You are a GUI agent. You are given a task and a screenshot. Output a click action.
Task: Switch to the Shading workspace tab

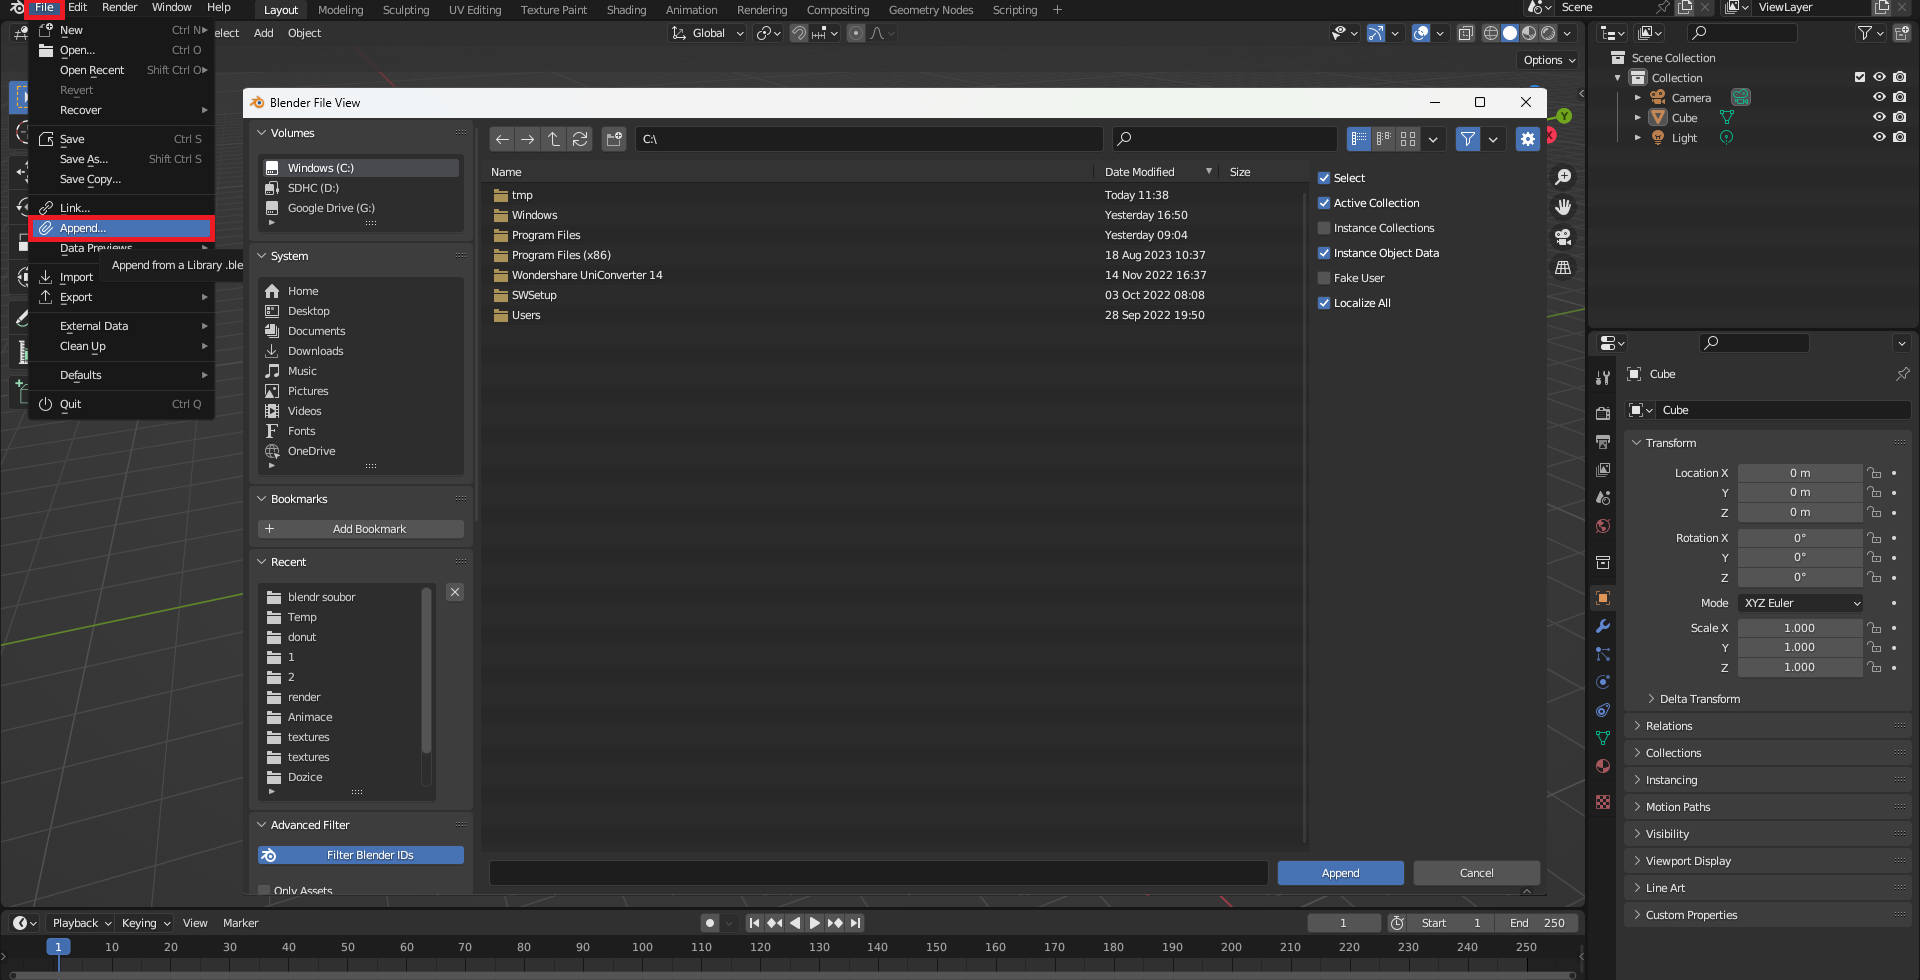626,10
